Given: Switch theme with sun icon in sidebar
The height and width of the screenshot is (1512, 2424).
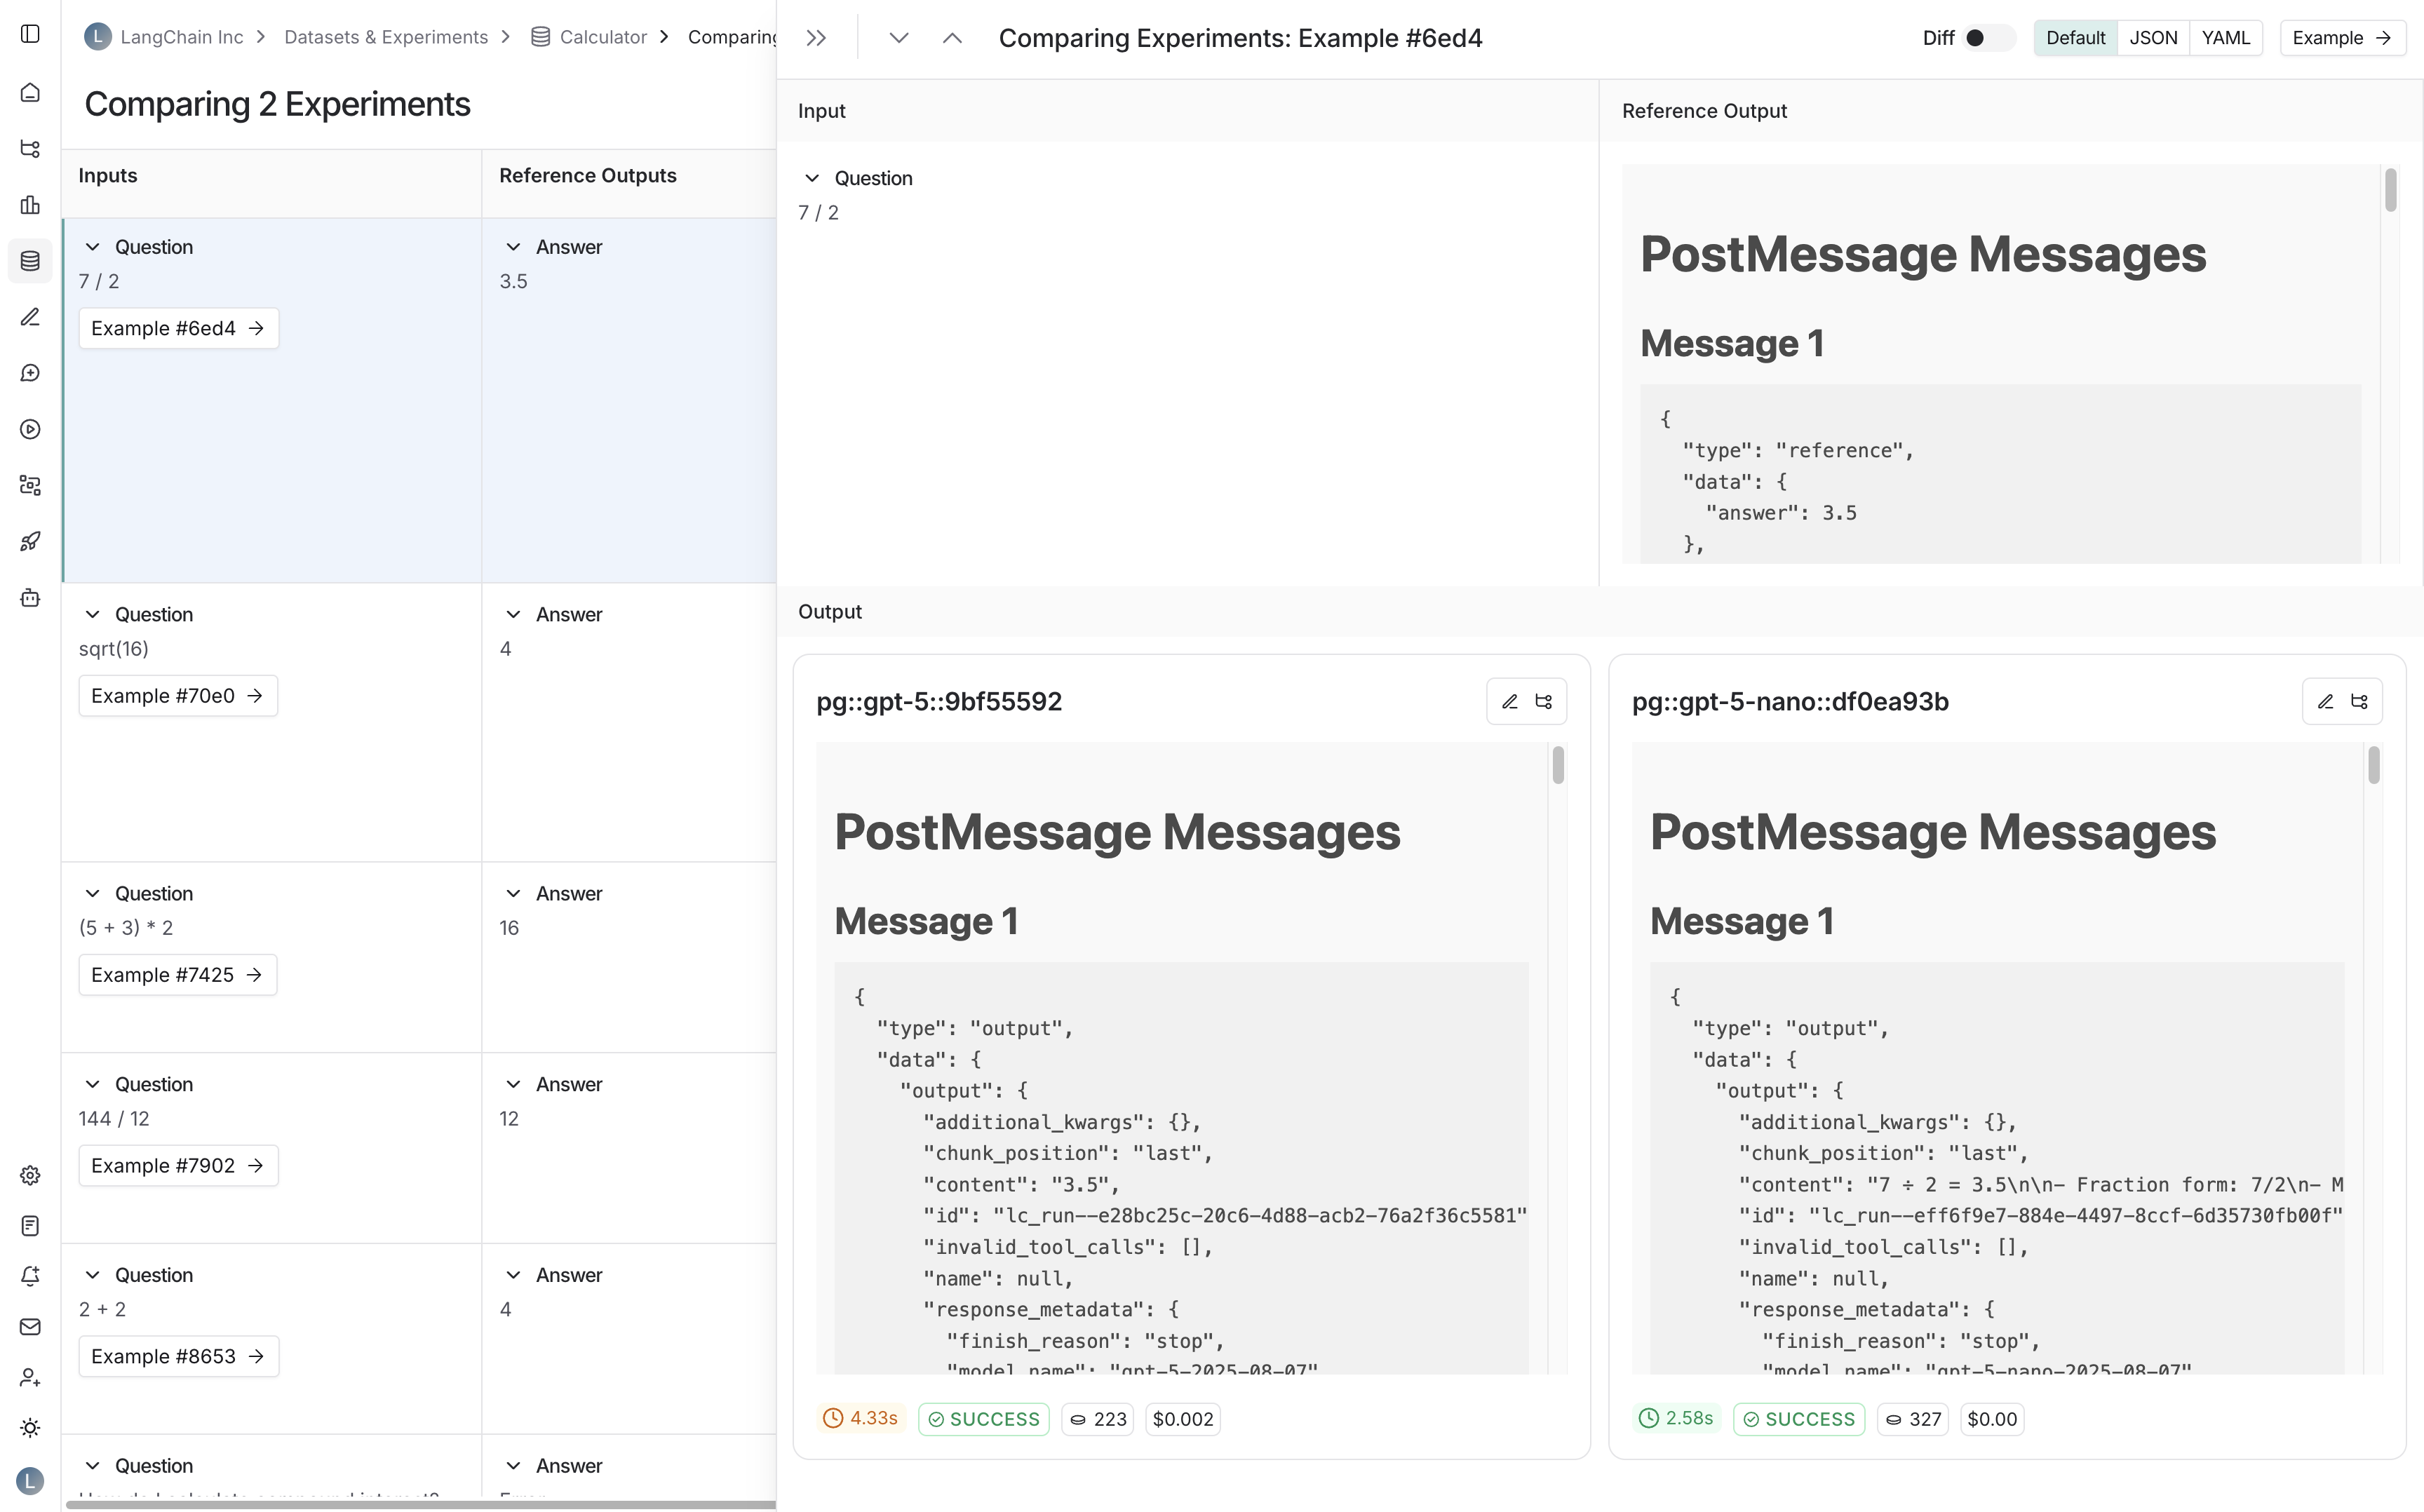Looking at the screenshot, I should (x=30, y=1428).
